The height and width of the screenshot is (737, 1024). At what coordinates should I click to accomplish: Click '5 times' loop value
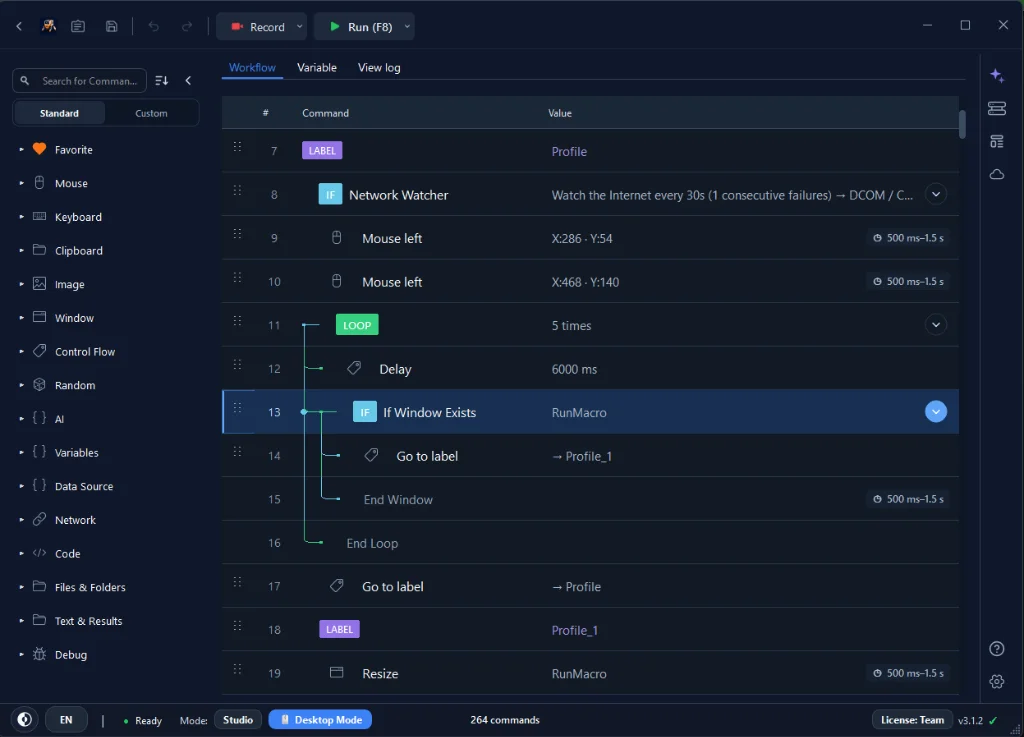[x=571, y=325]
